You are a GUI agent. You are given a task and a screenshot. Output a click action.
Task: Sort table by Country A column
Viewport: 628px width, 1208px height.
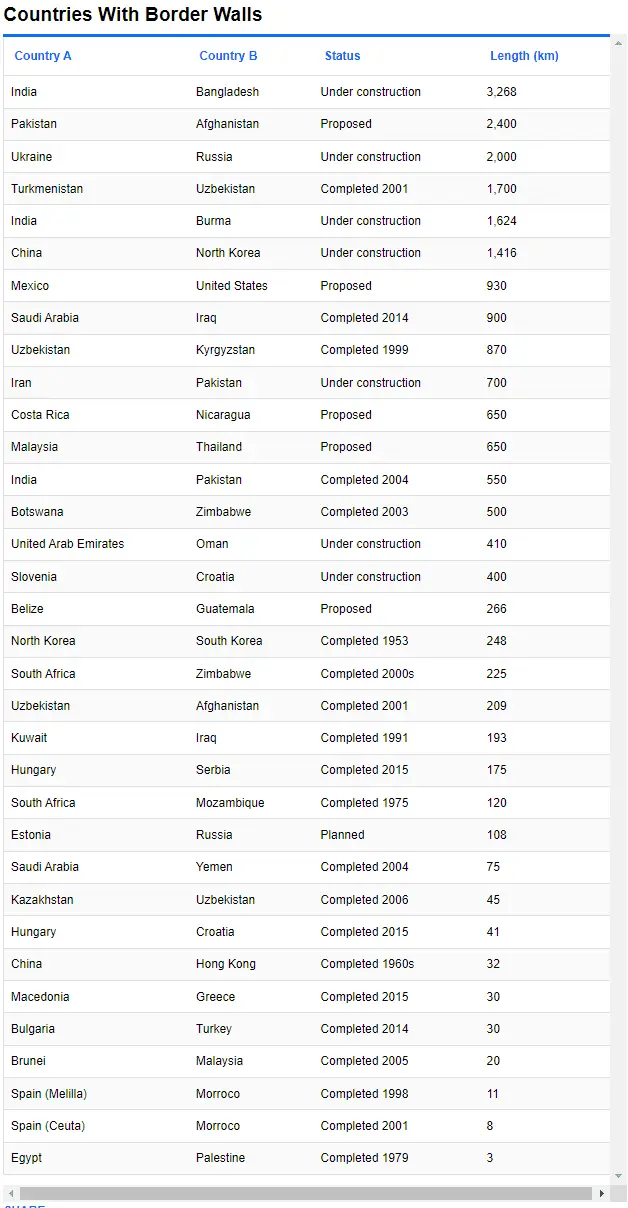click(43, 56)
